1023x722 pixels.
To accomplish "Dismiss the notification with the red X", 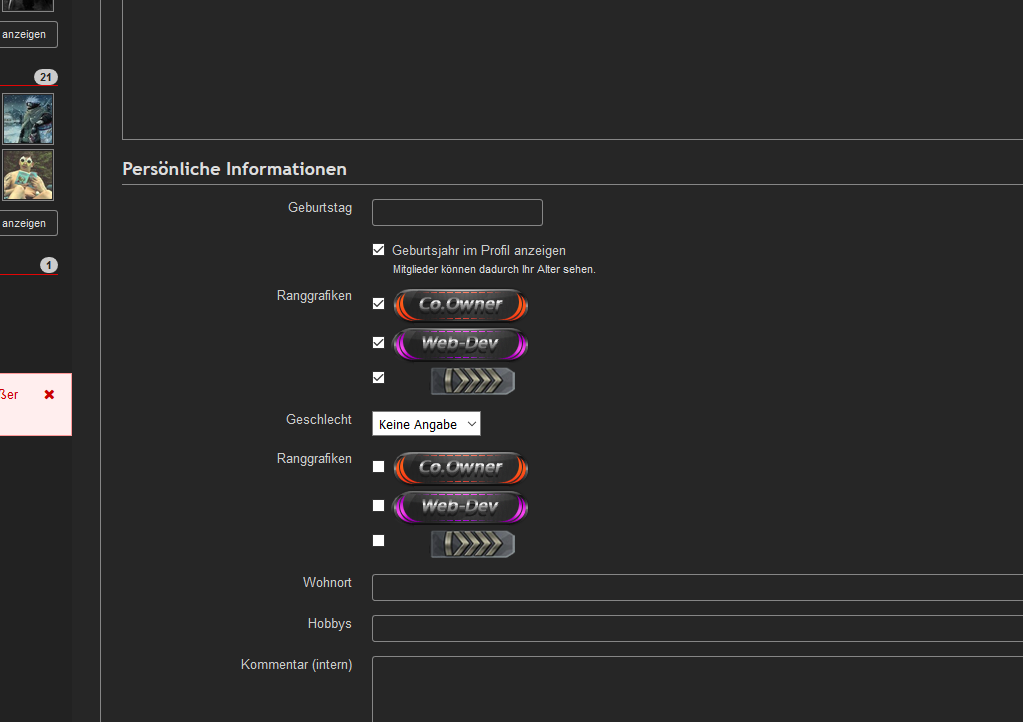I will 49,395.
